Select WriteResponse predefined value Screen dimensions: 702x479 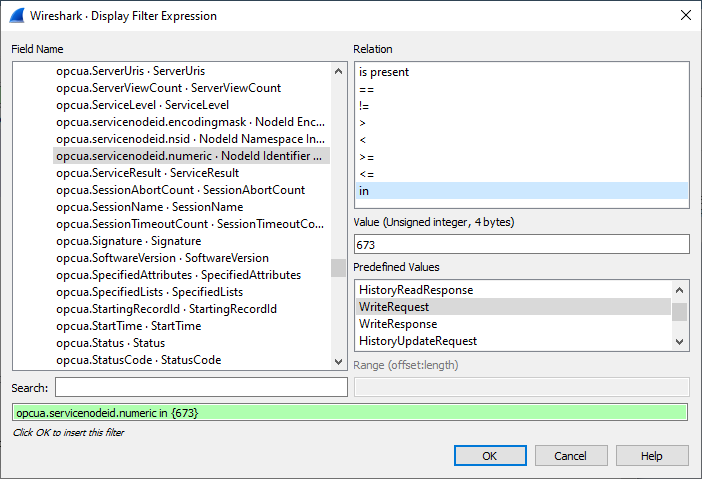[x=513, y=324]
